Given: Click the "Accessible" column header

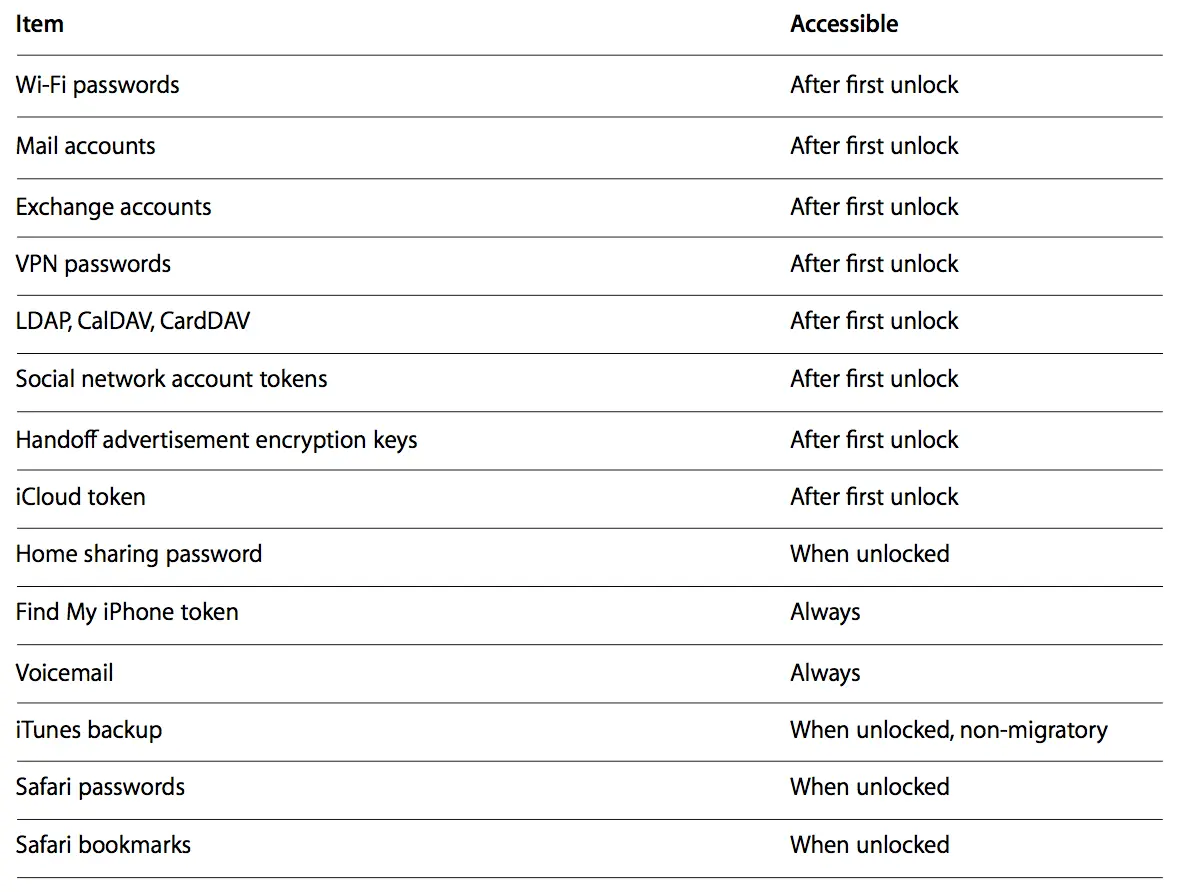Looking at the screenshot, I should pos(844,24).
